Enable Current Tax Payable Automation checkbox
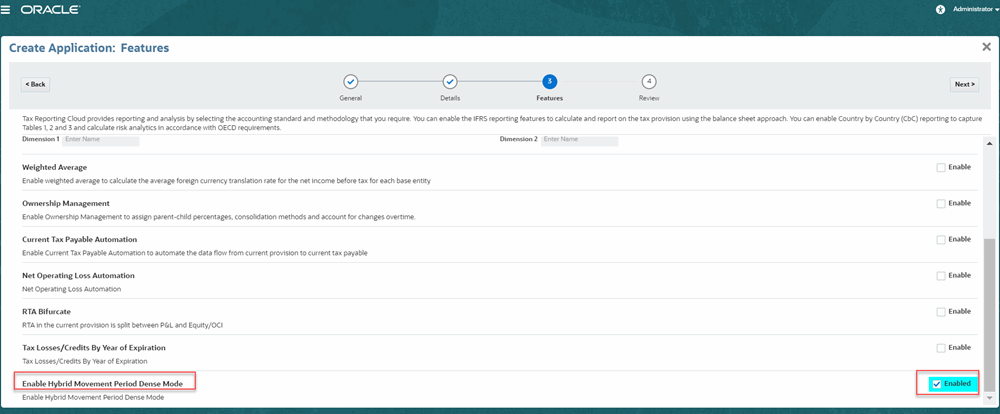Image resolution: width=1000 pixels, height=414 pixels. pos(941,240)
